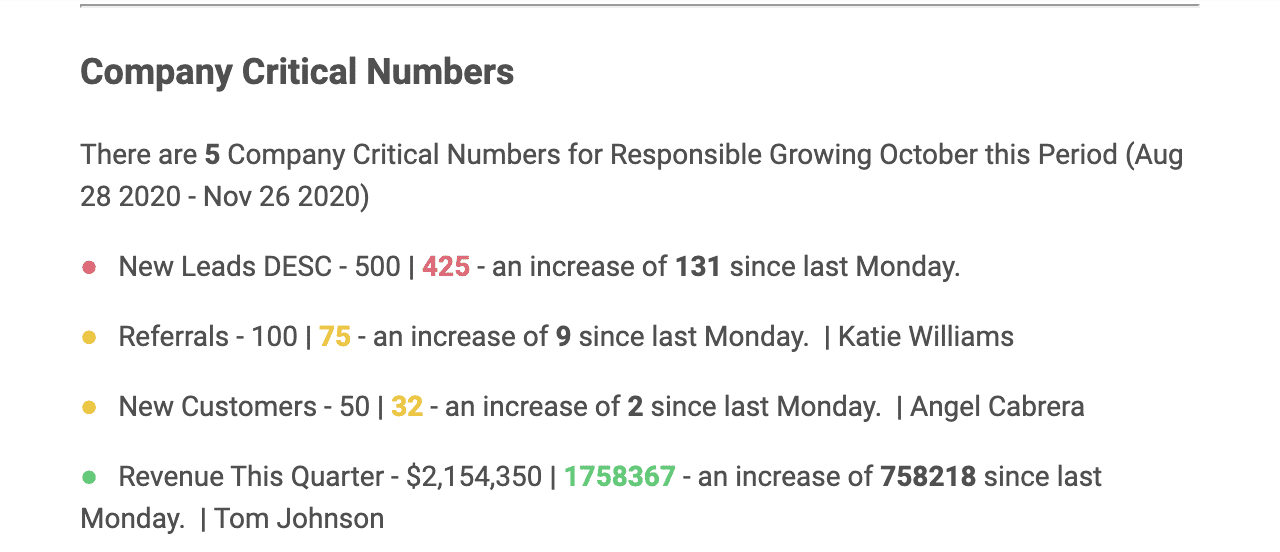Click the red status dot beside New Leads
The image size is (1280, 552).
click(x=89, y=267)
